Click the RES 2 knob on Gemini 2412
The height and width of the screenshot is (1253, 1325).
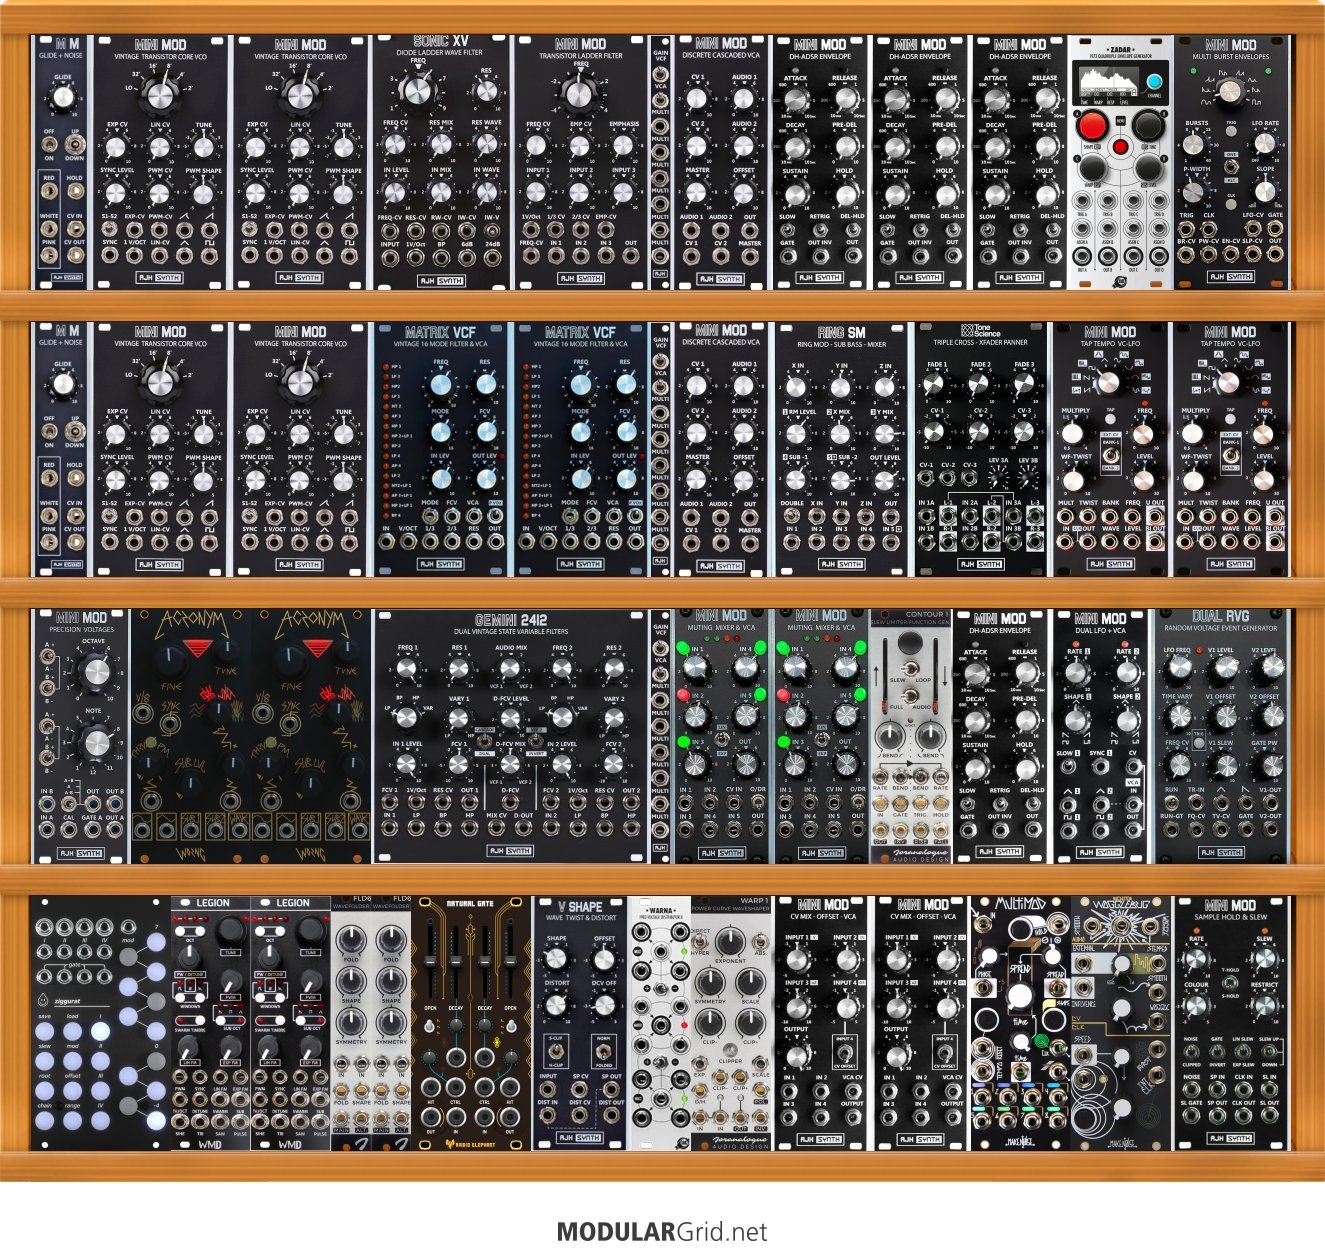pyautogui.click(x=613, y=669)
